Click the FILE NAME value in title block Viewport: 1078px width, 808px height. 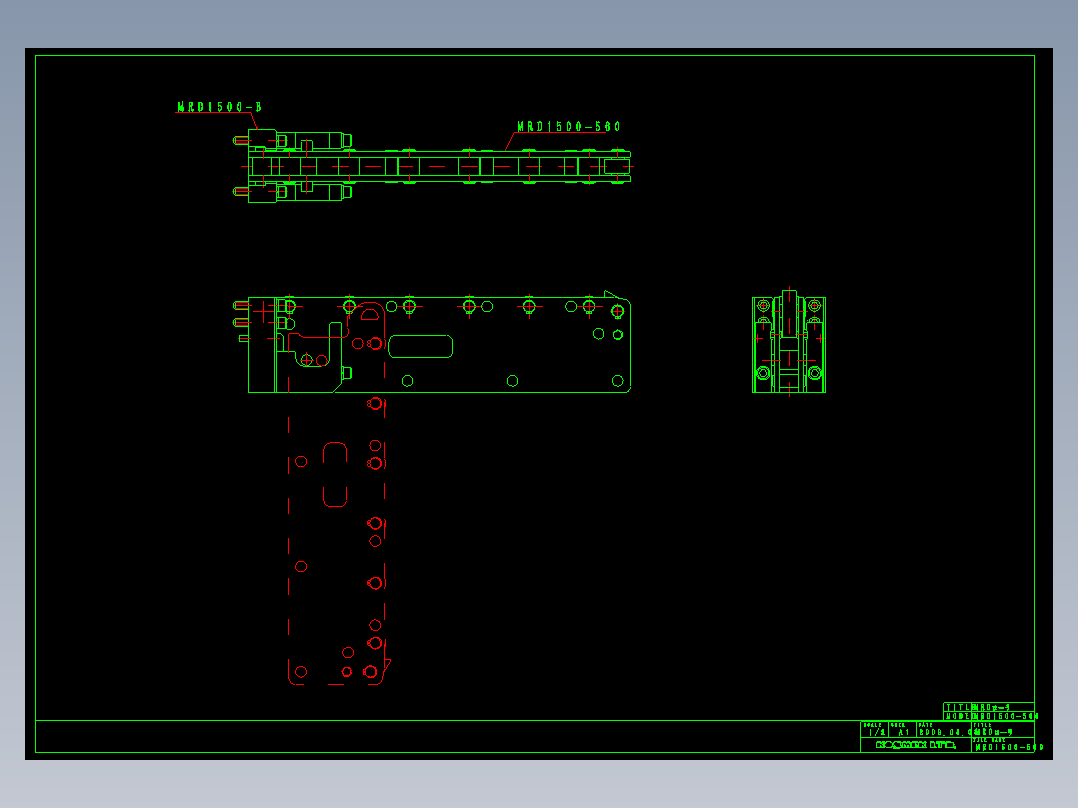1009,747
